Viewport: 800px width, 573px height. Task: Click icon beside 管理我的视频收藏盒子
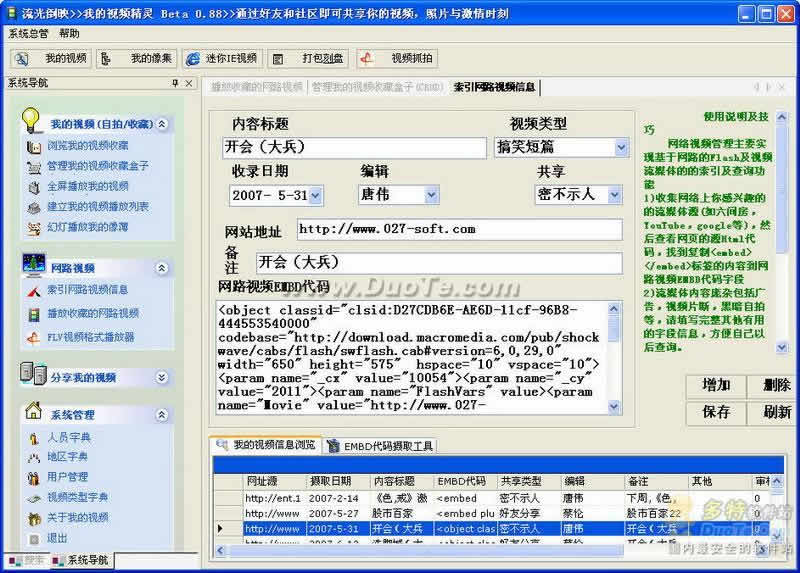pyautogui.click(x=34, y=167)
